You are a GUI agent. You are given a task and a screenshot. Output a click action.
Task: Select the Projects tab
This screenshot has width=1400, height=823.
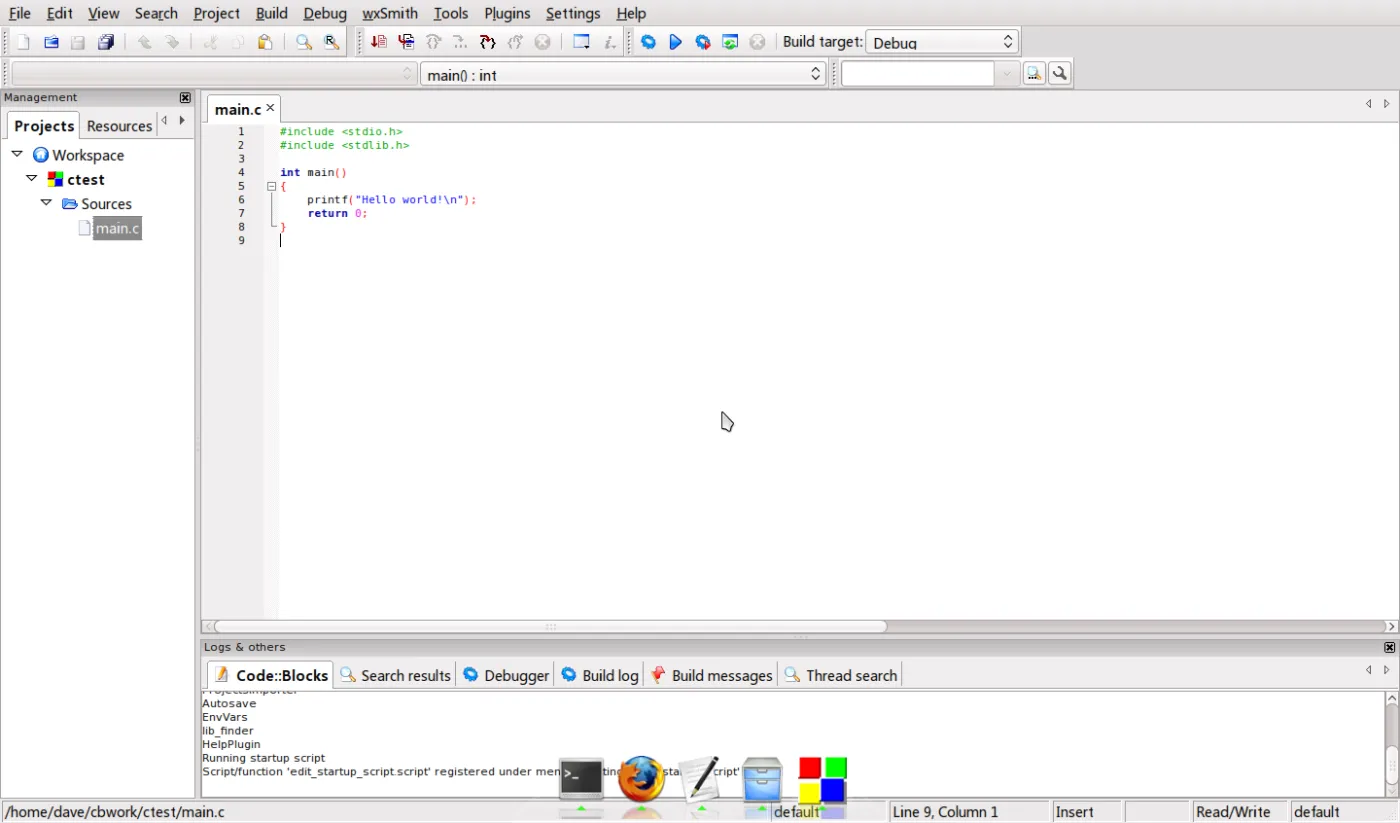pyautogui.click(x=44, y=126)
